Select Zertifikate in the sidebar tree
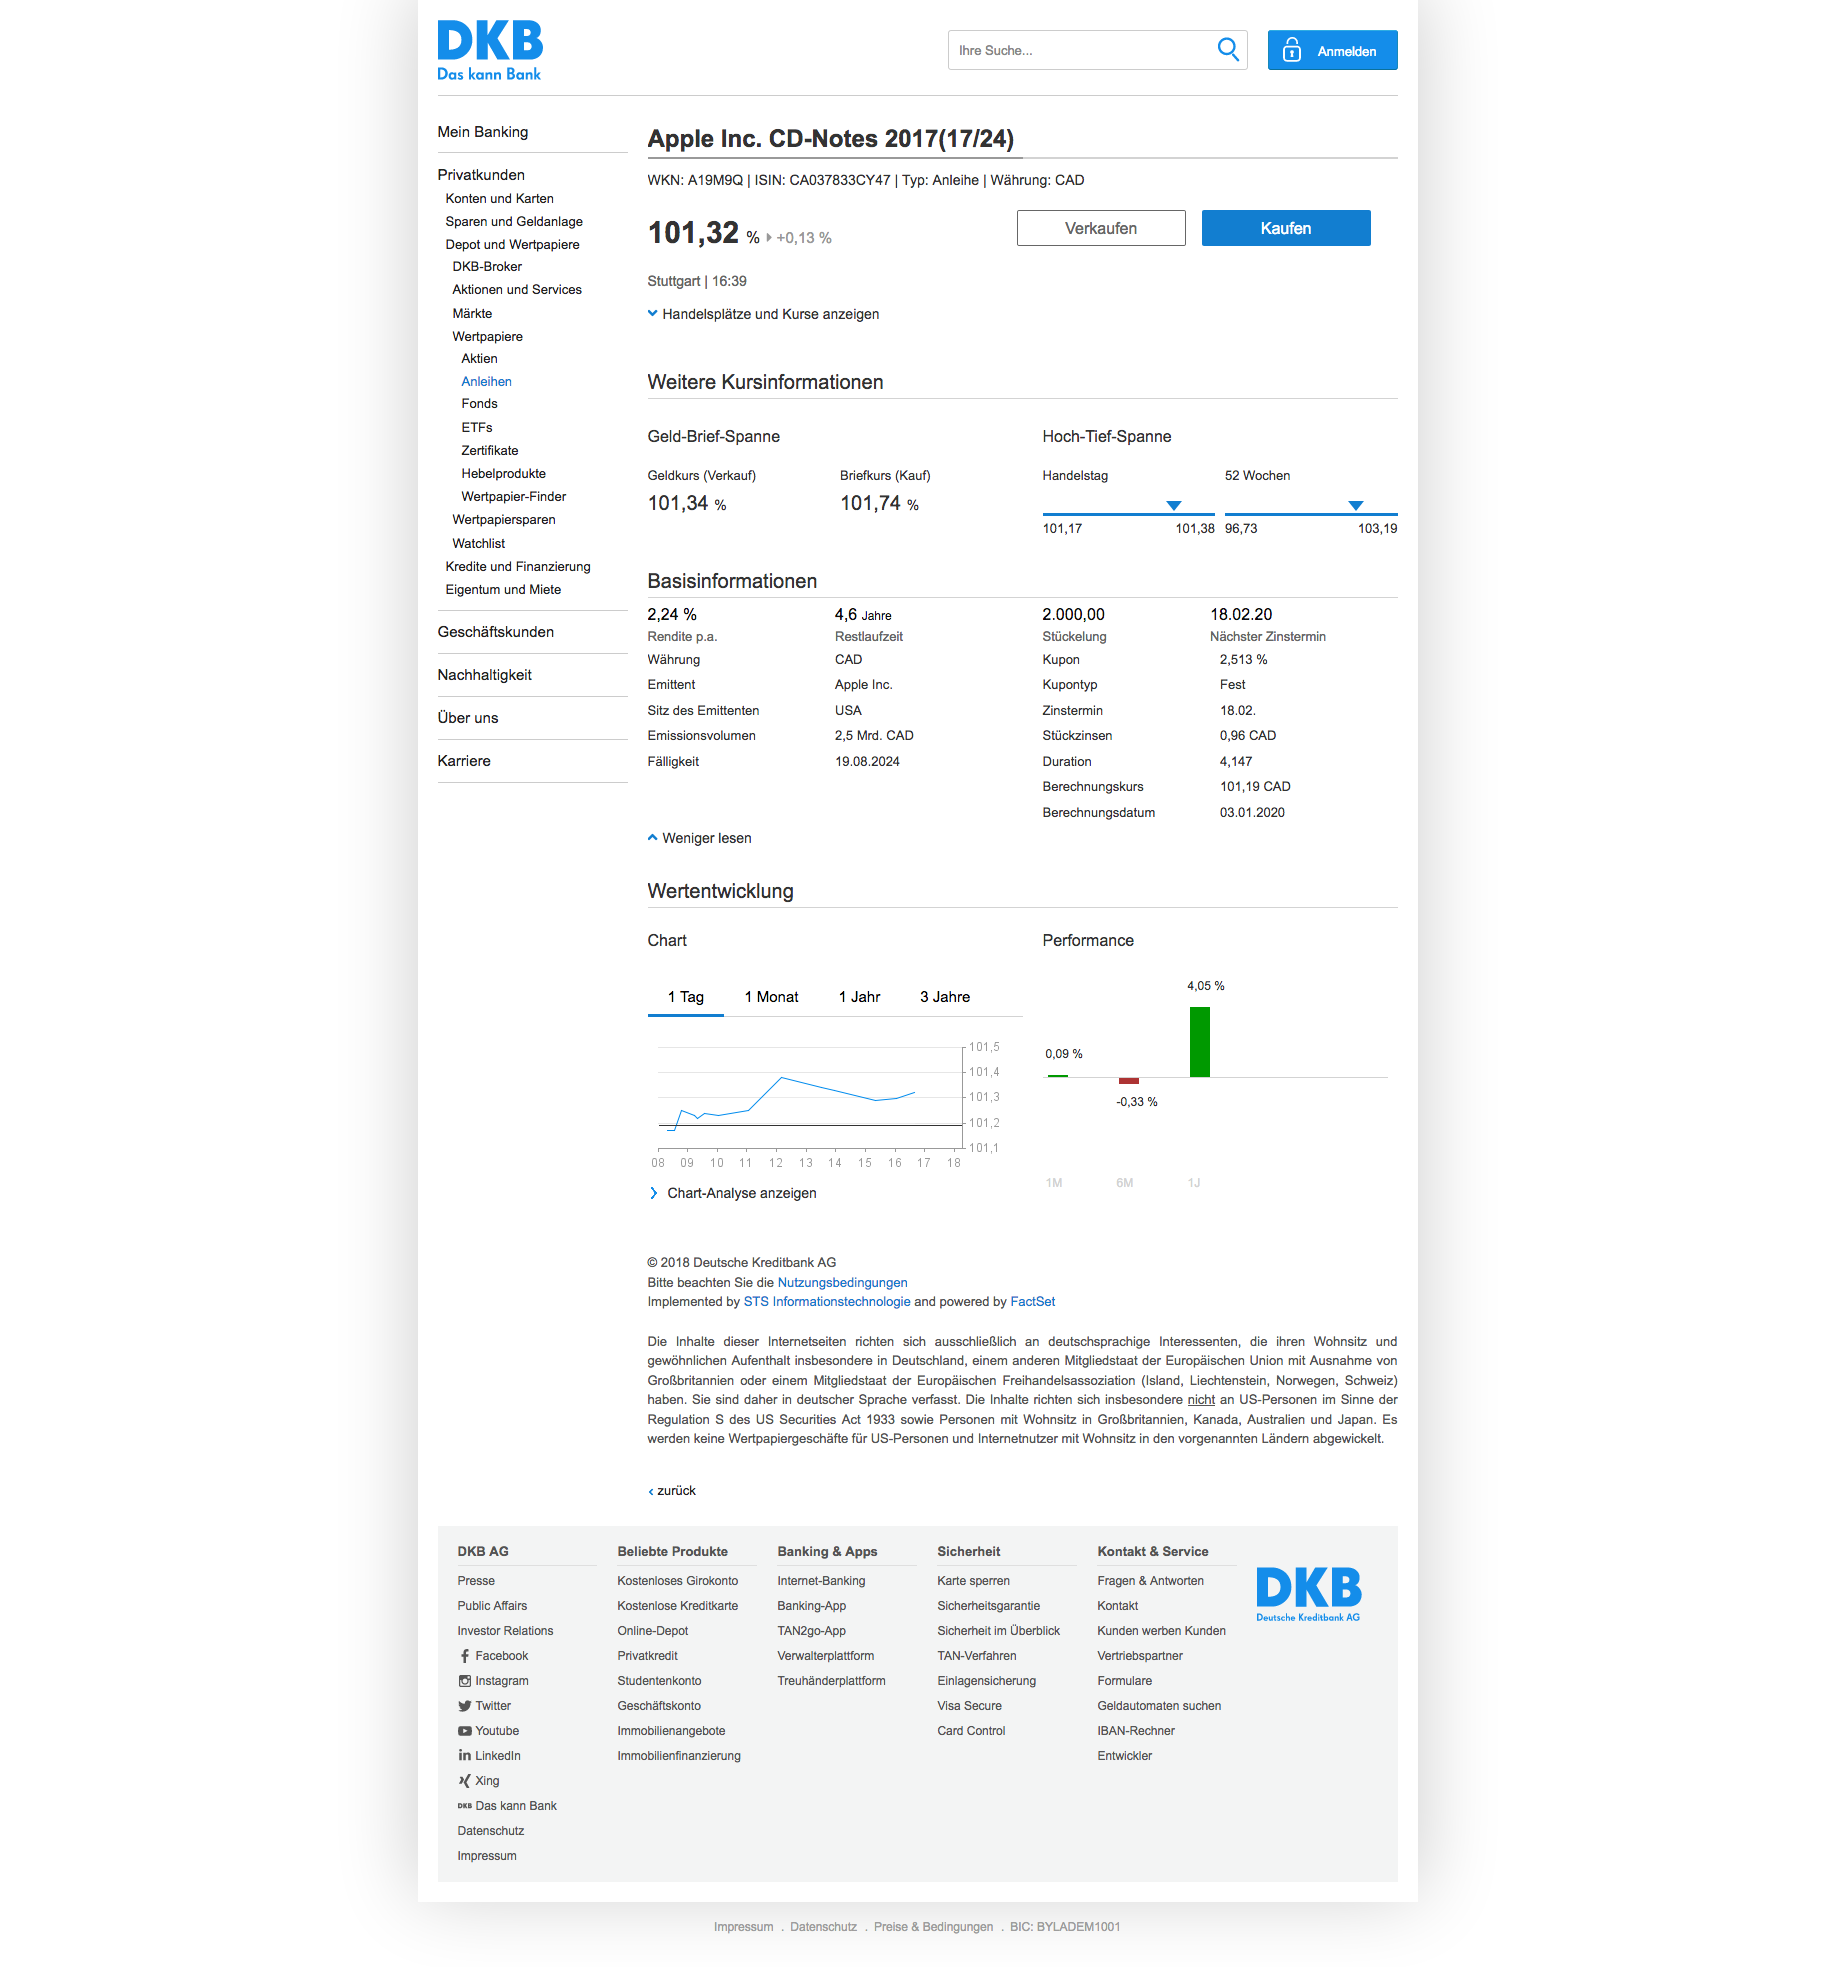This screenshot has height=1967, width=1835. [x=490, y=451]
